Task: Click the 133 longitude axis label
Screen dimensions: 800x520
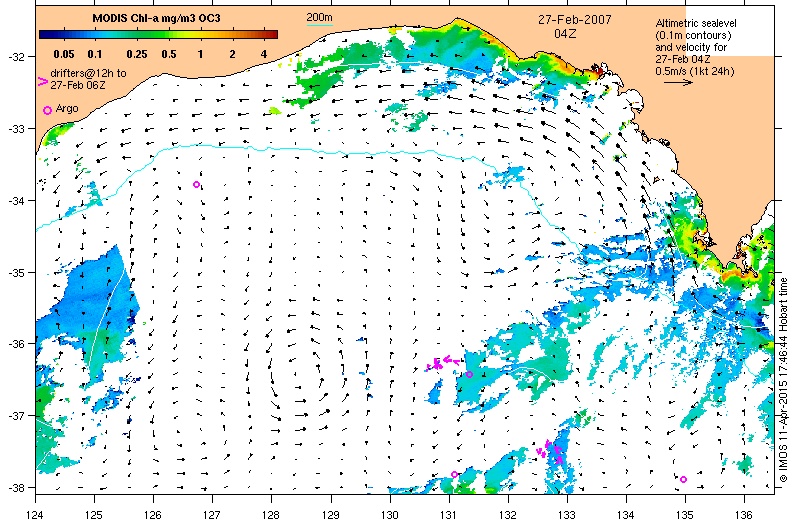Action: pyautogui.click(x=567, y=514)
